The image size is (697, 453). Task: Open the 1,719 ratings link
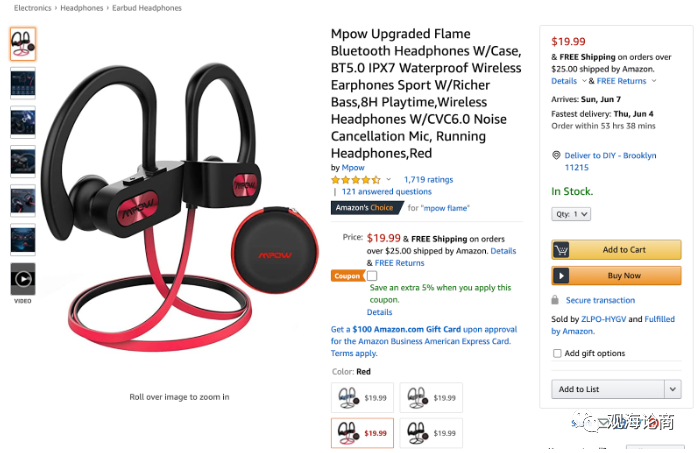429,180
